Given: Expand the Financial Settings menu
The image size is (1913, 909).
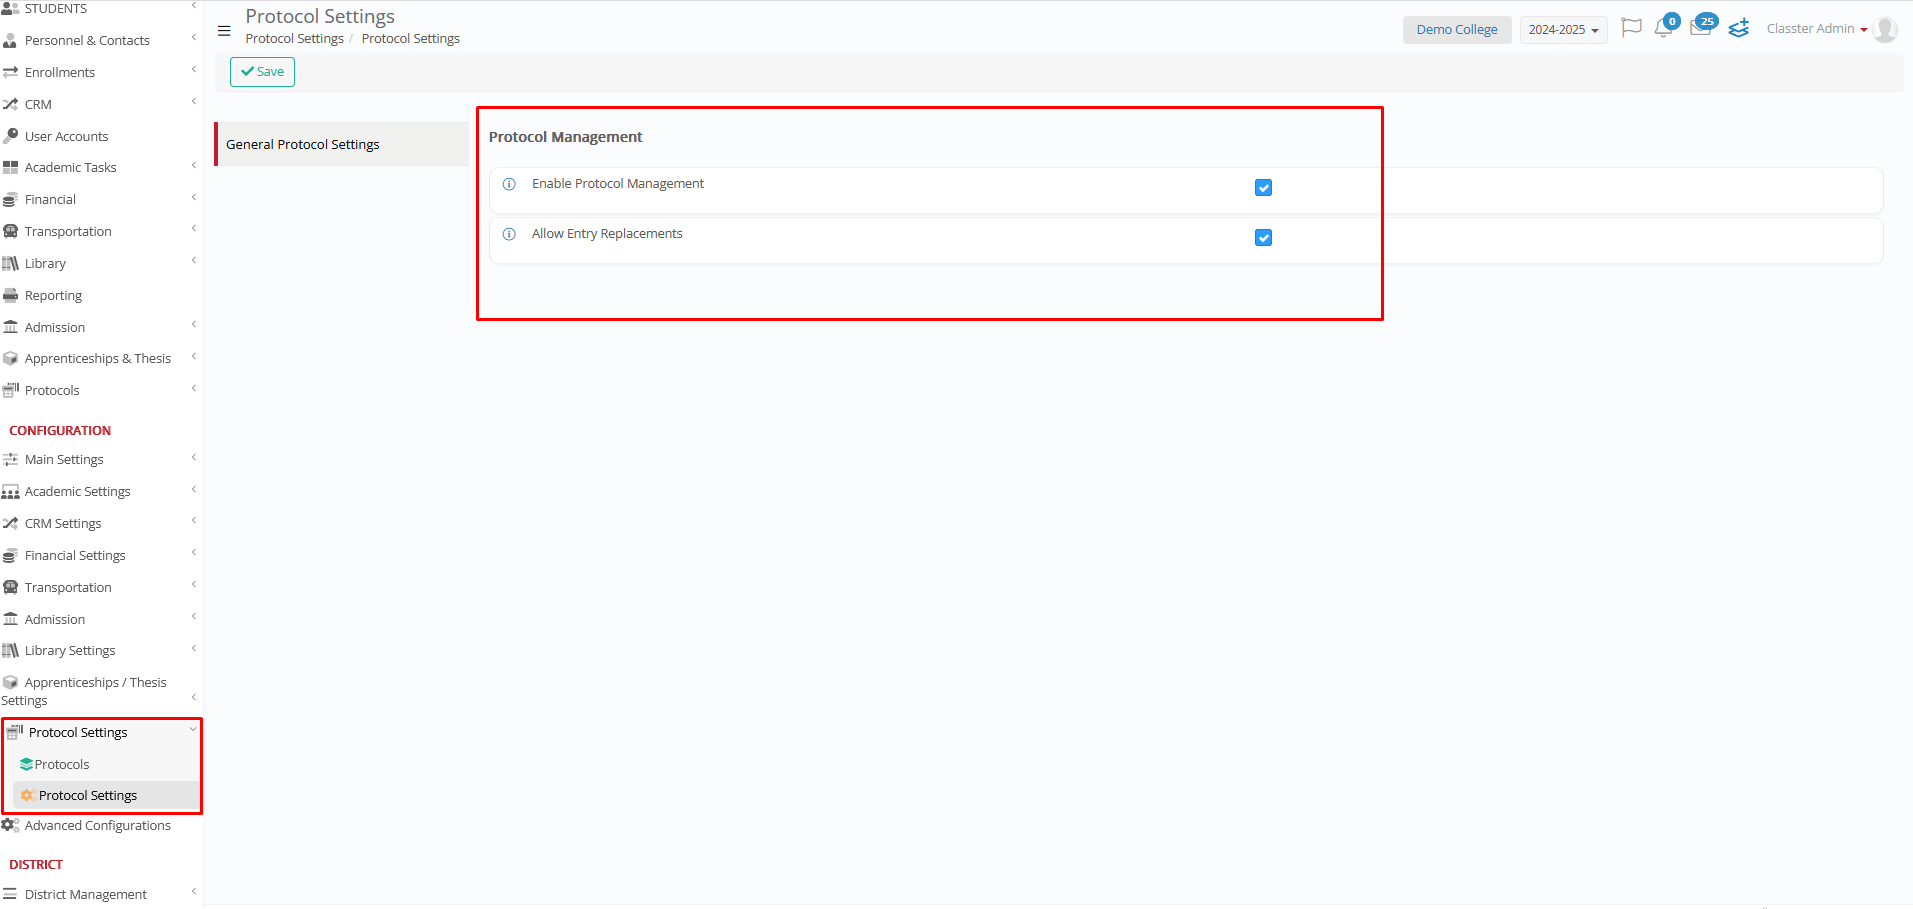Looking at the screenshot, I should (x=75, y=556).
